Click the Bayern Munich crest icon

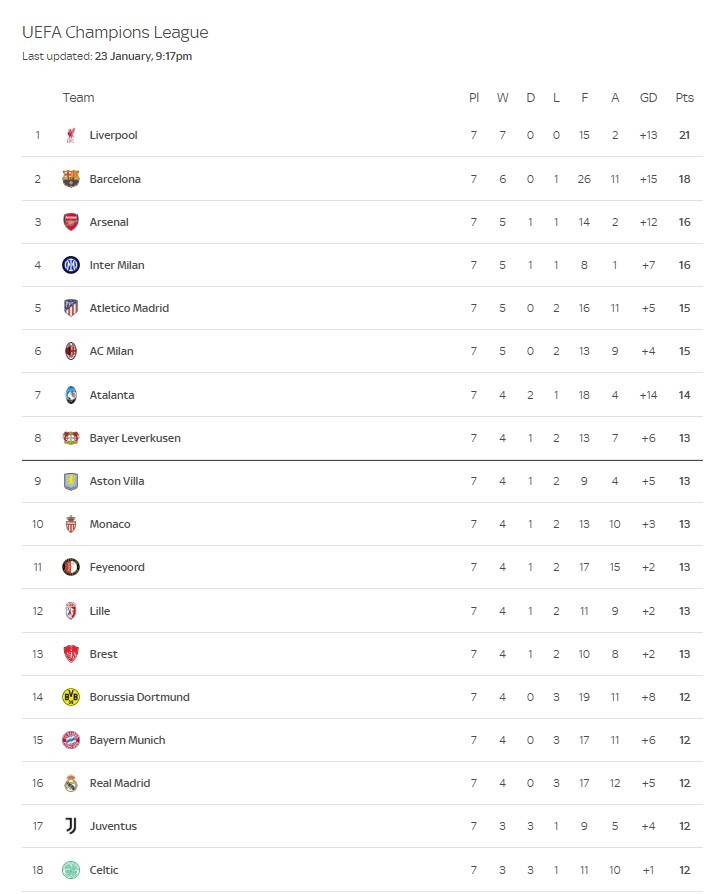pyautogui.click(x=71, y=740)
